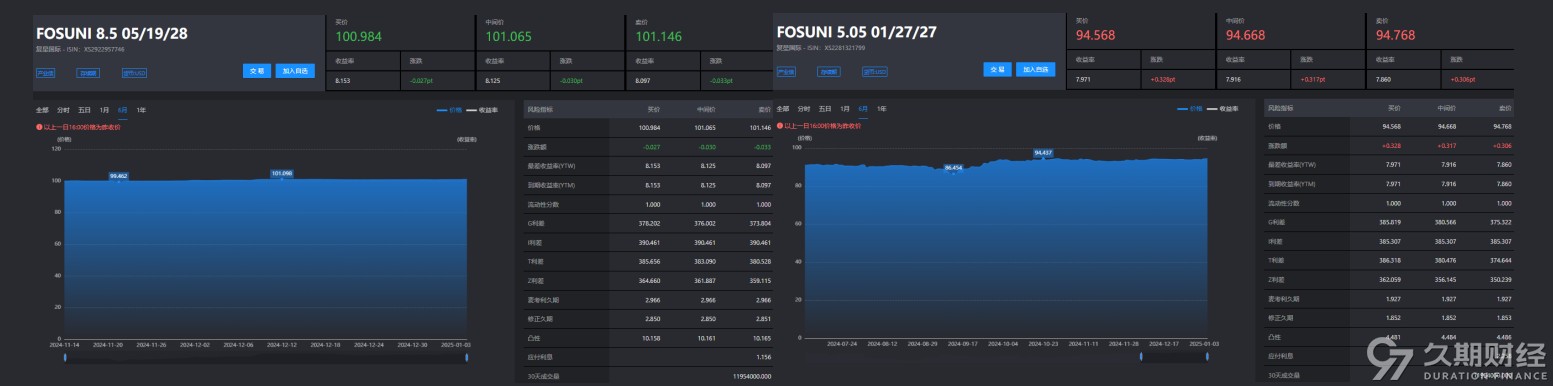This screenshot has width=1553, height=386.
Task: Select the 全部 range tab on FOSUNI 8.5 chart
Action: [x=42, y=109]
